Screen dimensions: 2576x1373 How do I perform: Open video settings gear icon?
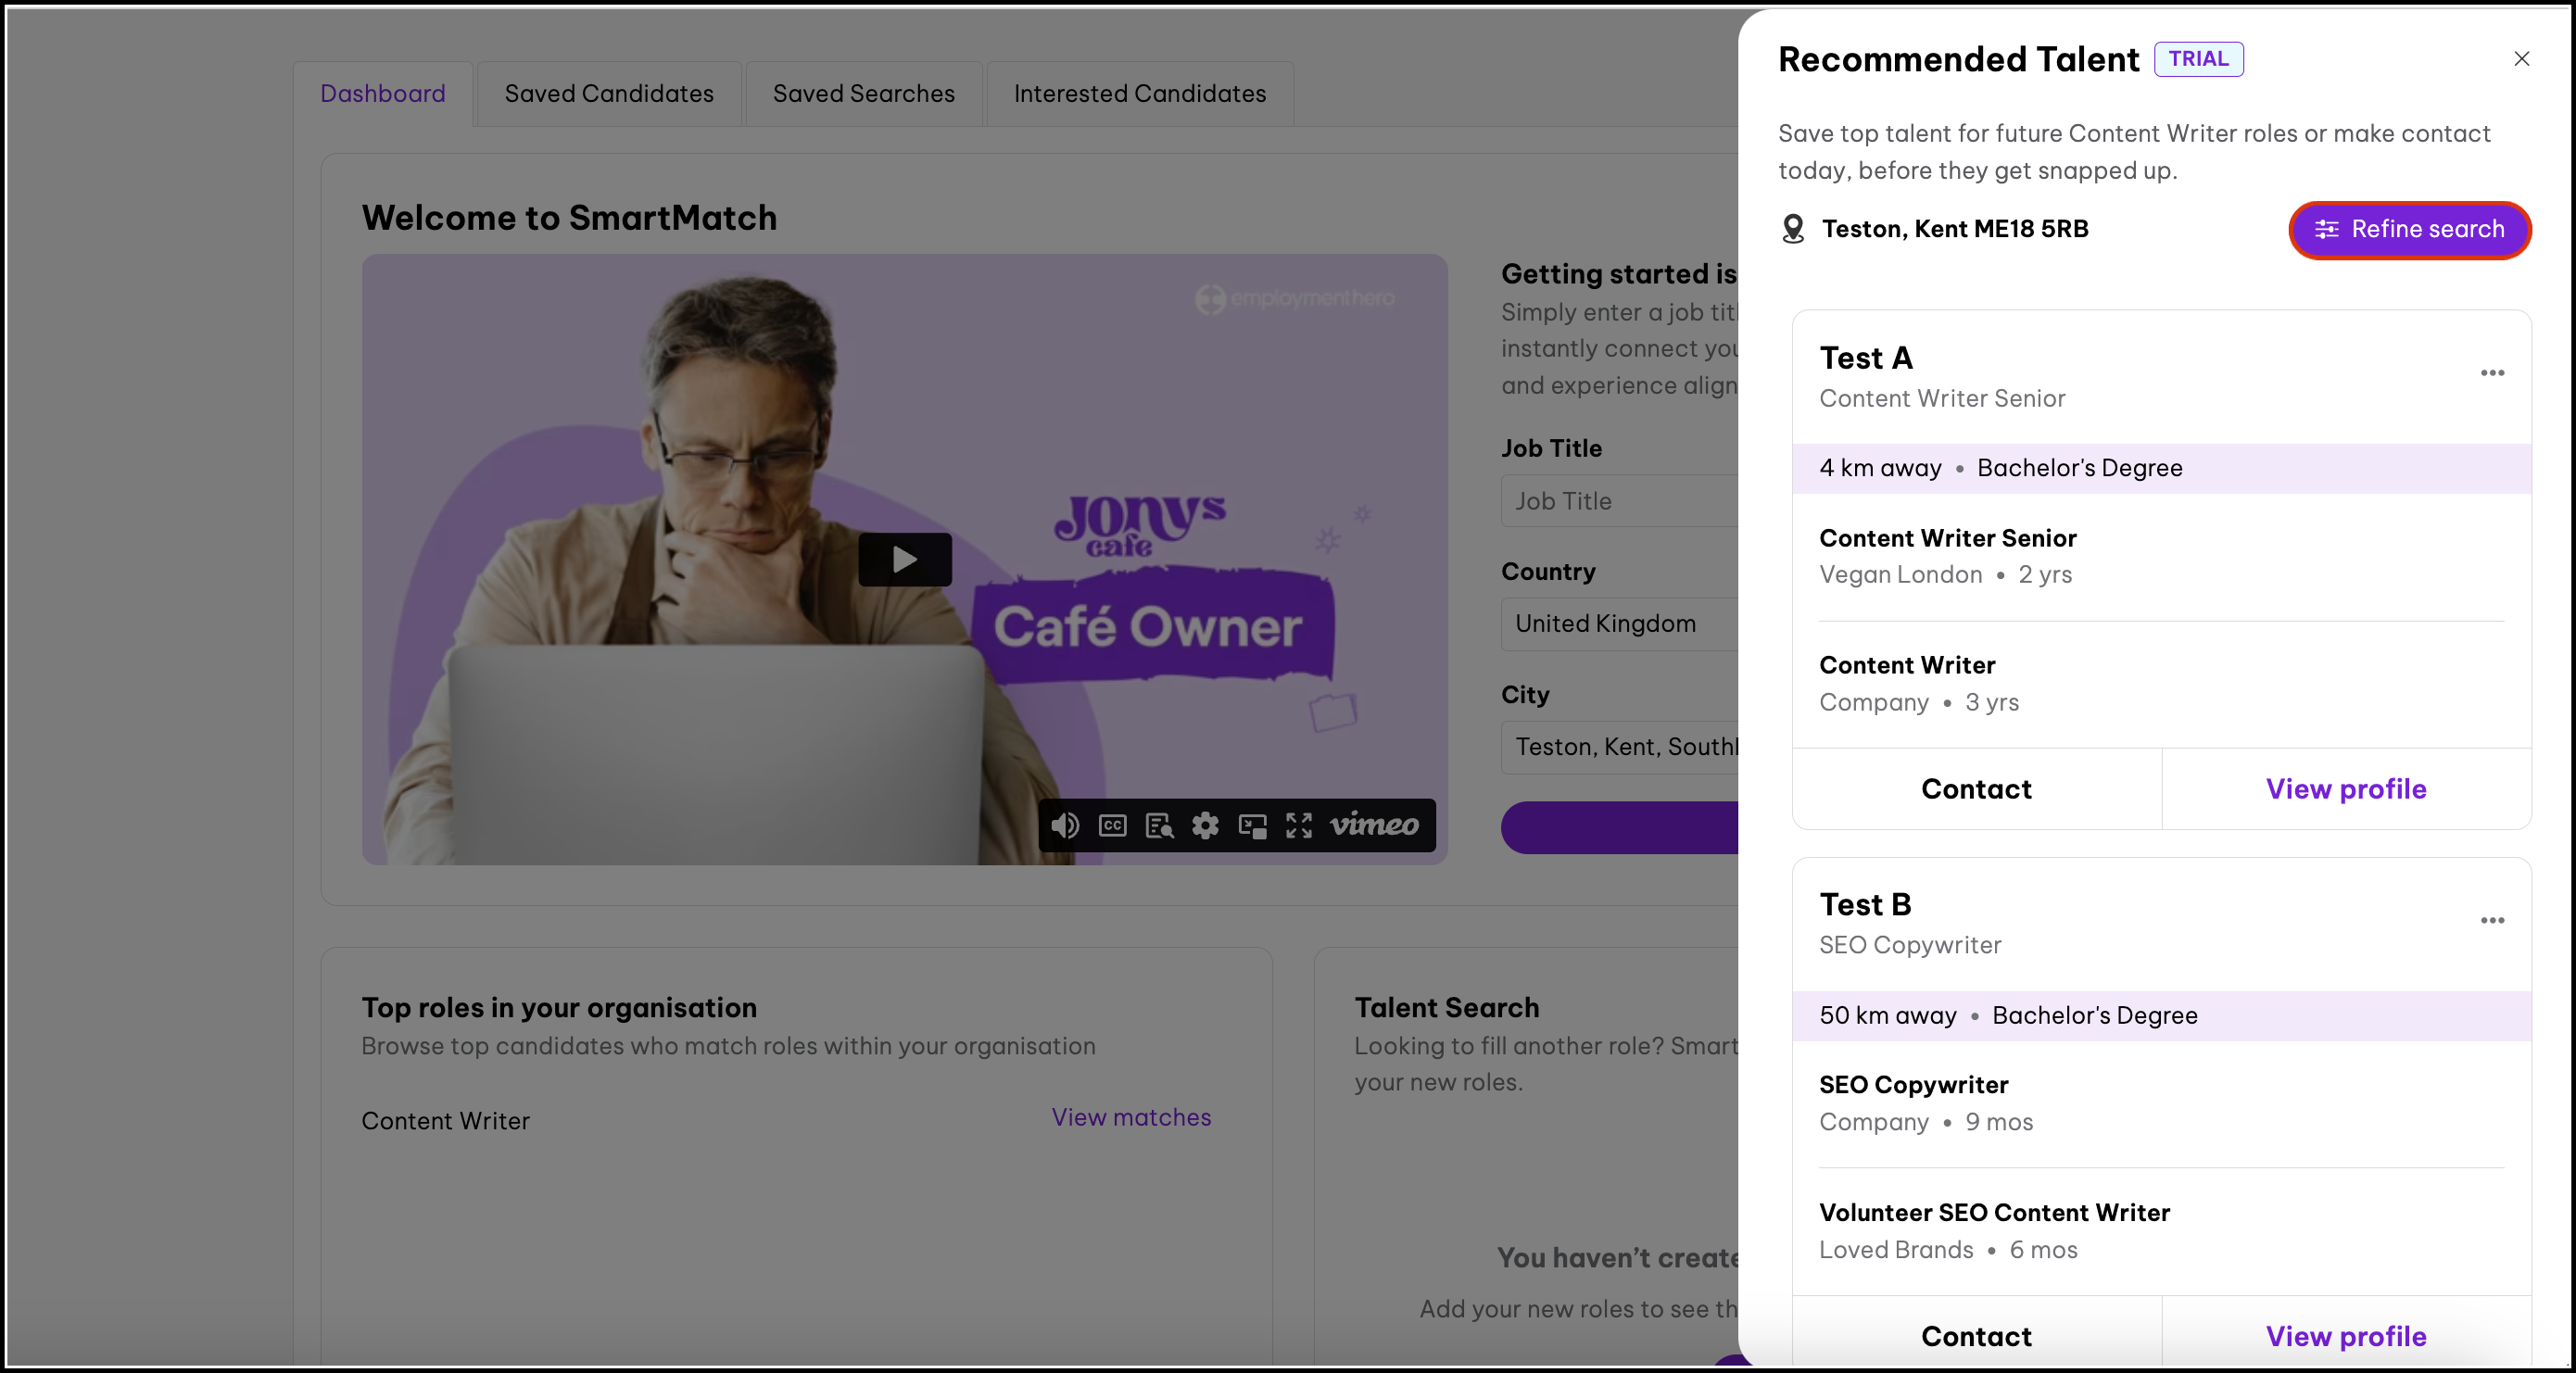pyautogui.click(x=1205, y=825)
